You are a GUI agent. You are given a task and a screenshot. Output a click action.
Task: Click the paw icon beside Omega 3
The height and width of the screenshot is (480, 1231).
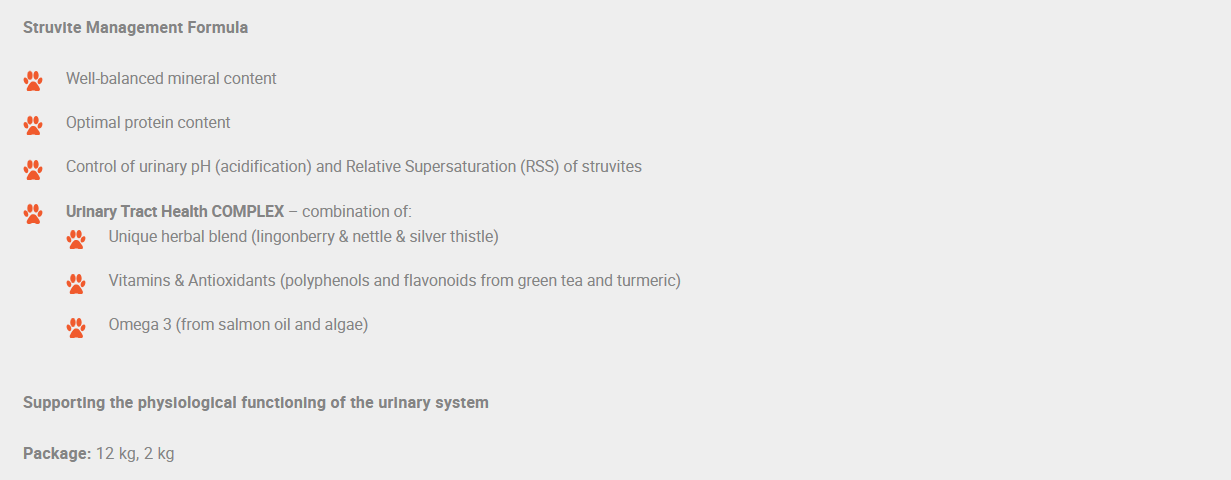click(x=76, y=327)
